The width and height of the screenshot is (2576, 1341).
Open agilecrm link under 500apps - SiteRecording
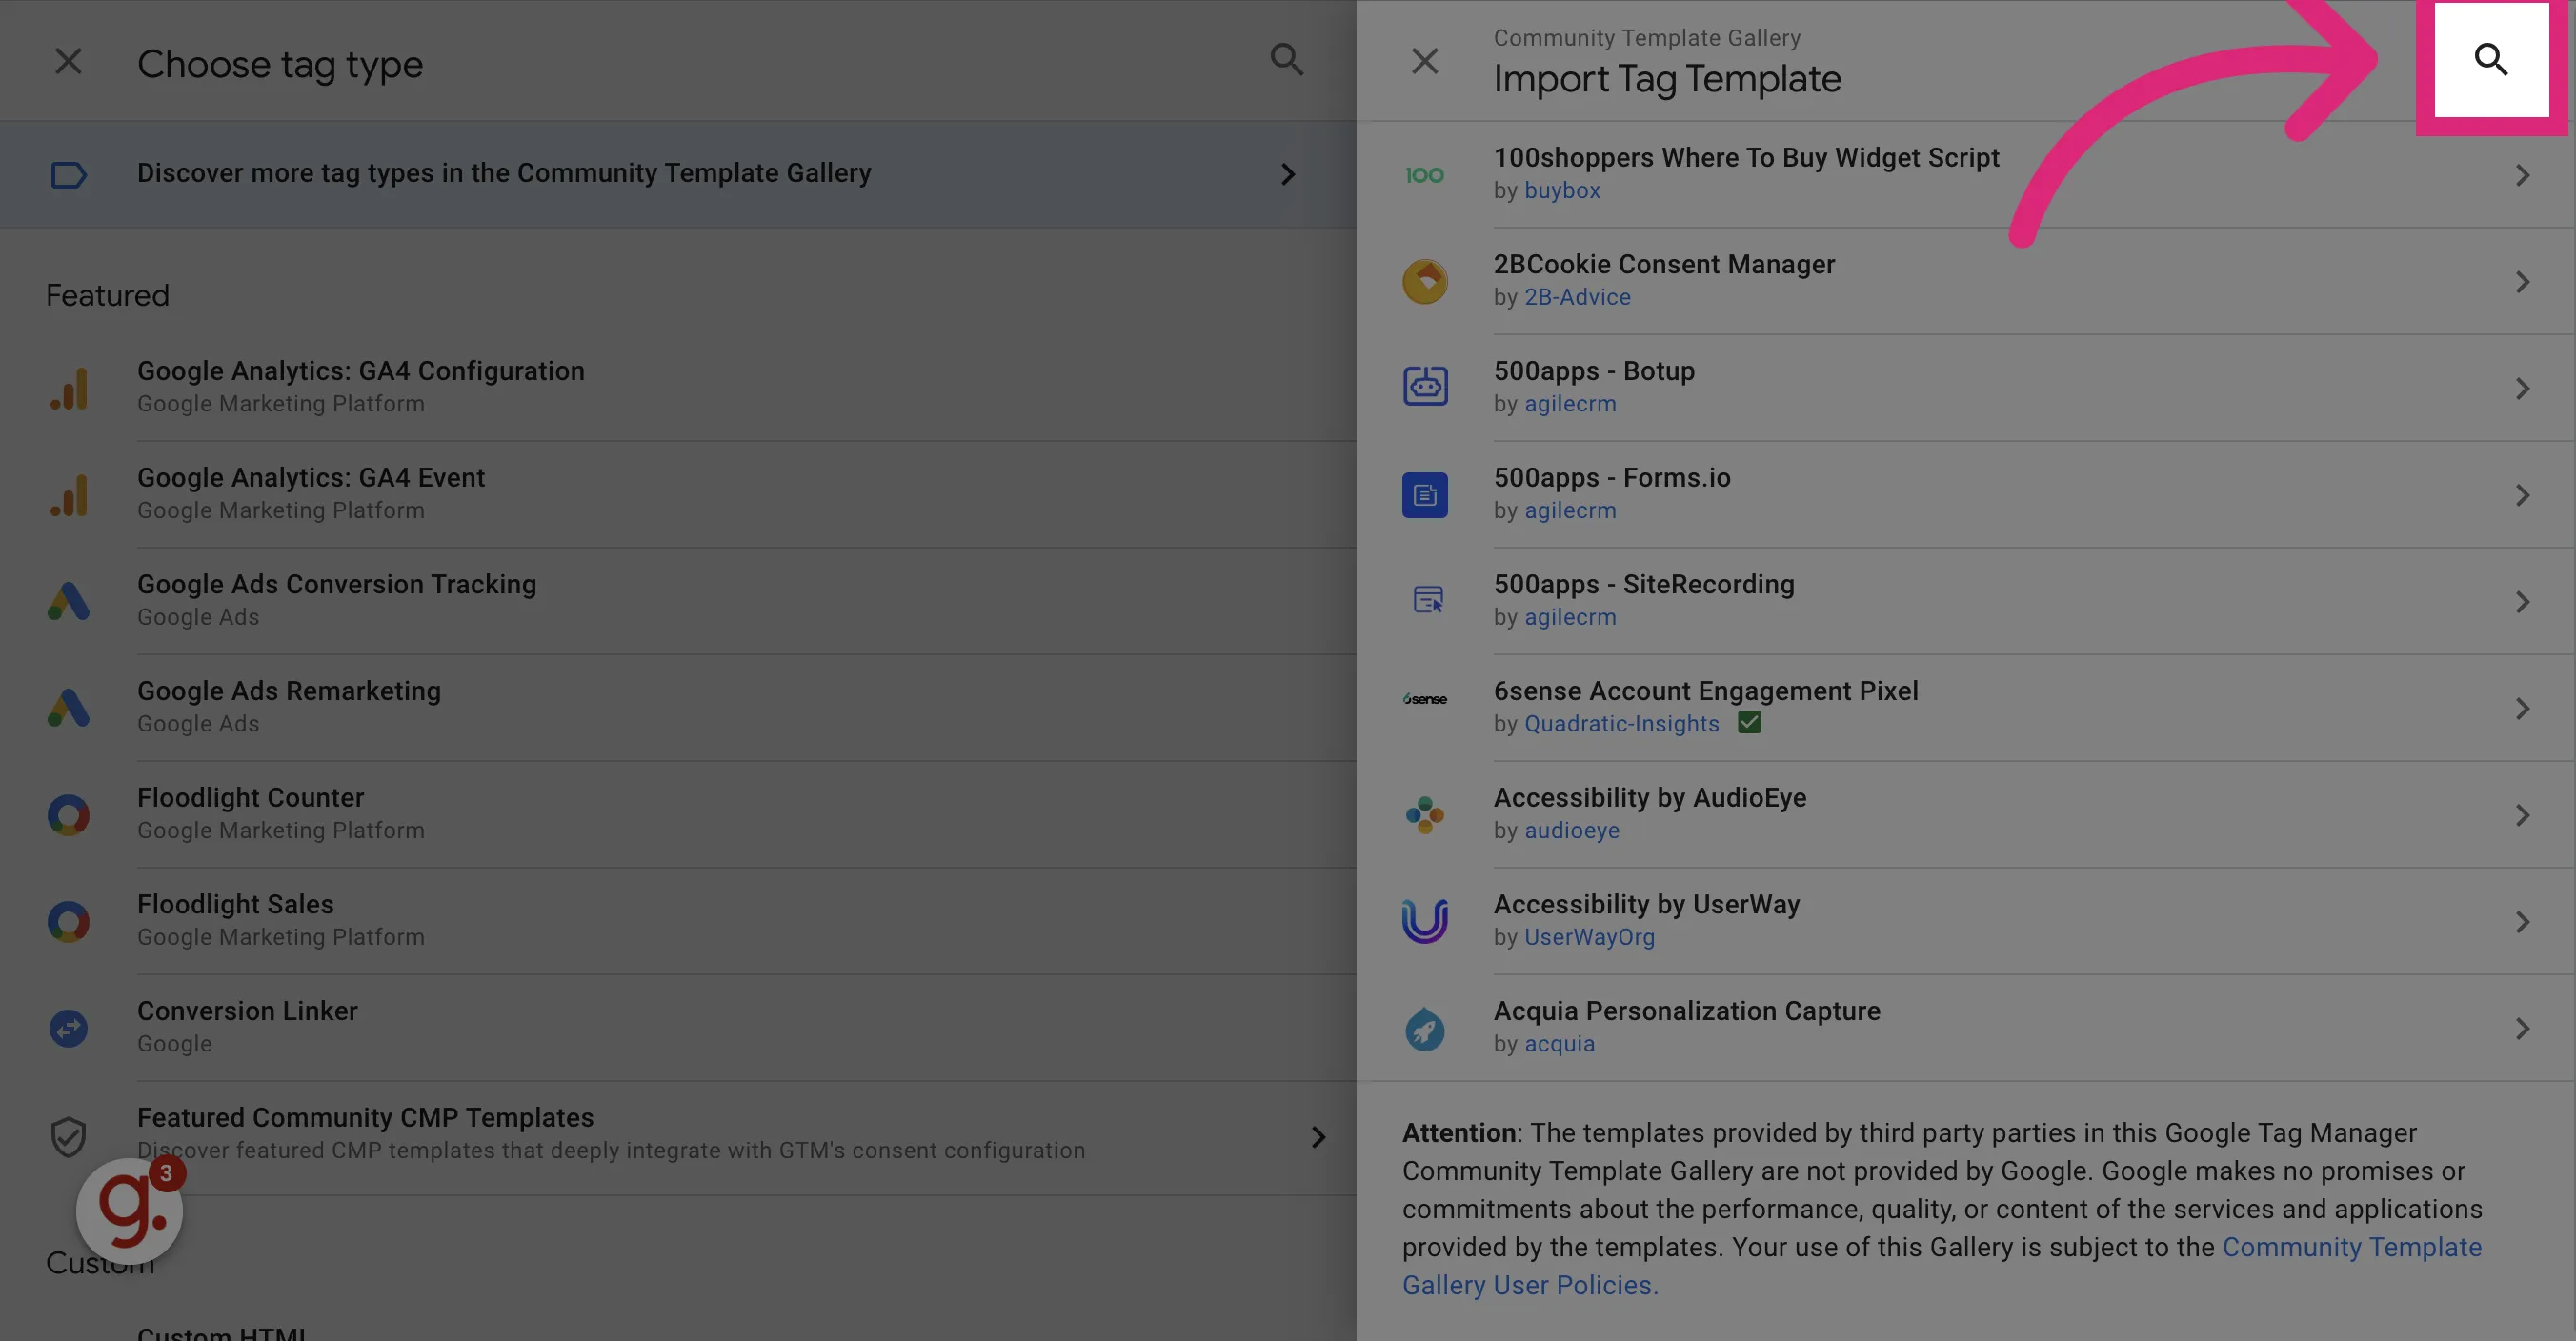pos(1570,617)
